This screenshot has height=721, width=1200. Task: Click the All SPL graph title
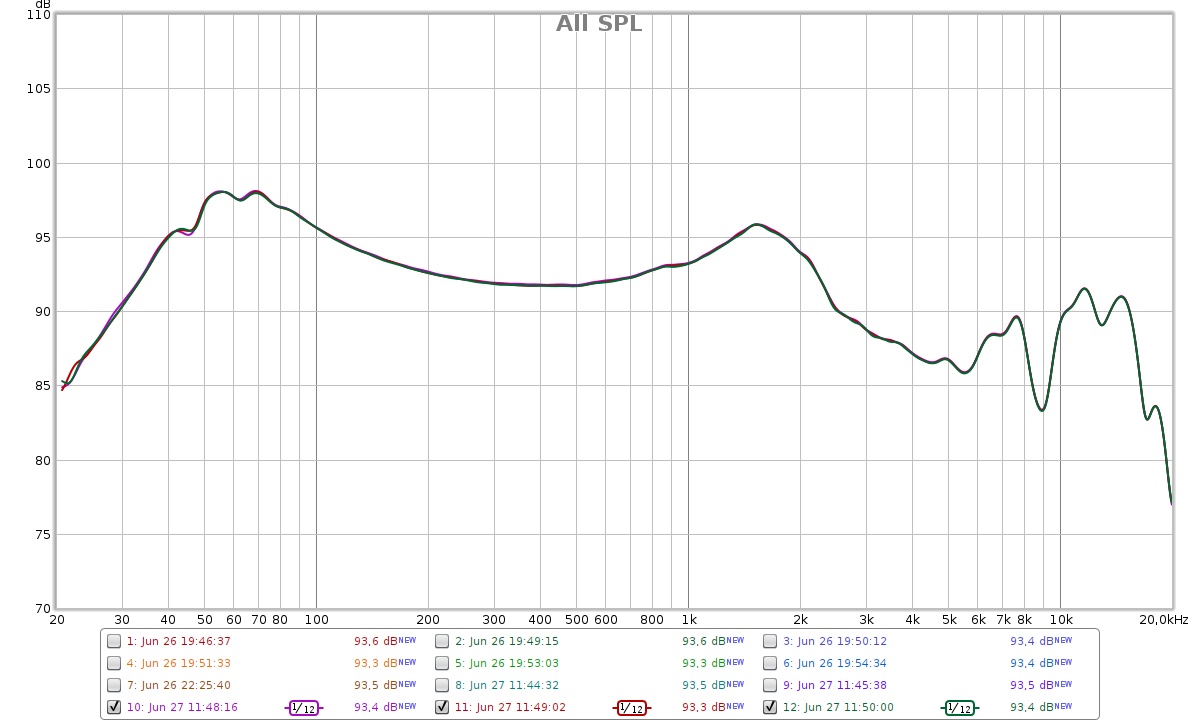click(599, 24)
